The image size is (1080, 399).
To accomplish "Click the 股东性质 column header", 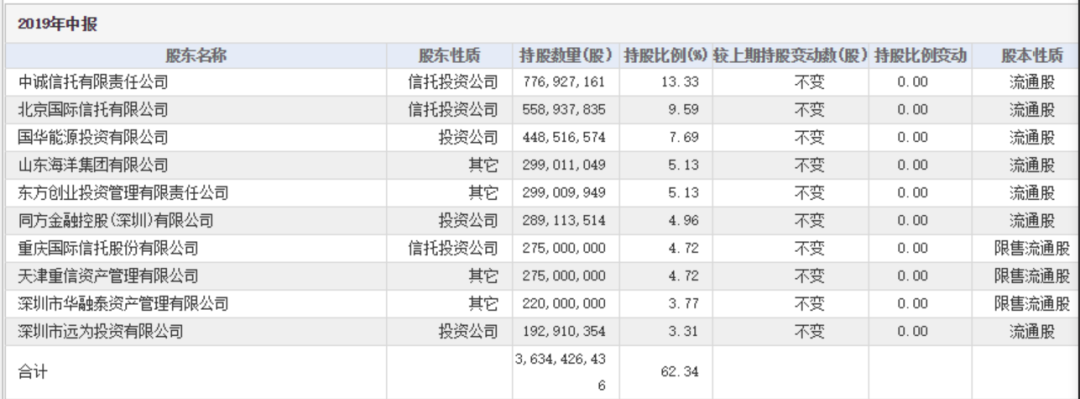I will 449,56.
